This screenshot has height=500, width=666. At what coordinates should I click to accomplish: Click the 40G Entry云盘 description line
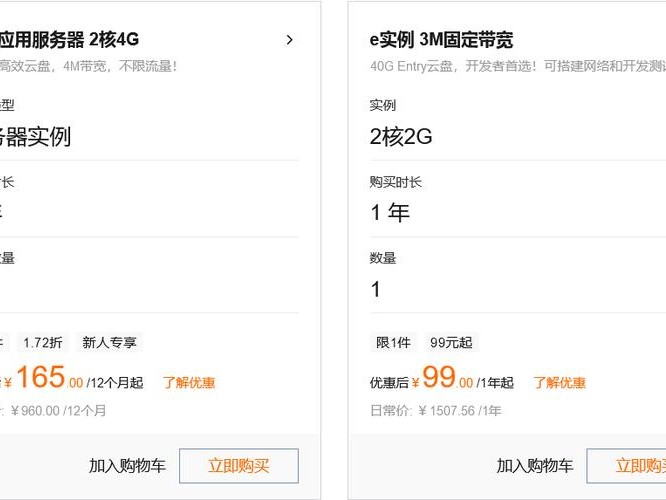(x=518, y=66)
